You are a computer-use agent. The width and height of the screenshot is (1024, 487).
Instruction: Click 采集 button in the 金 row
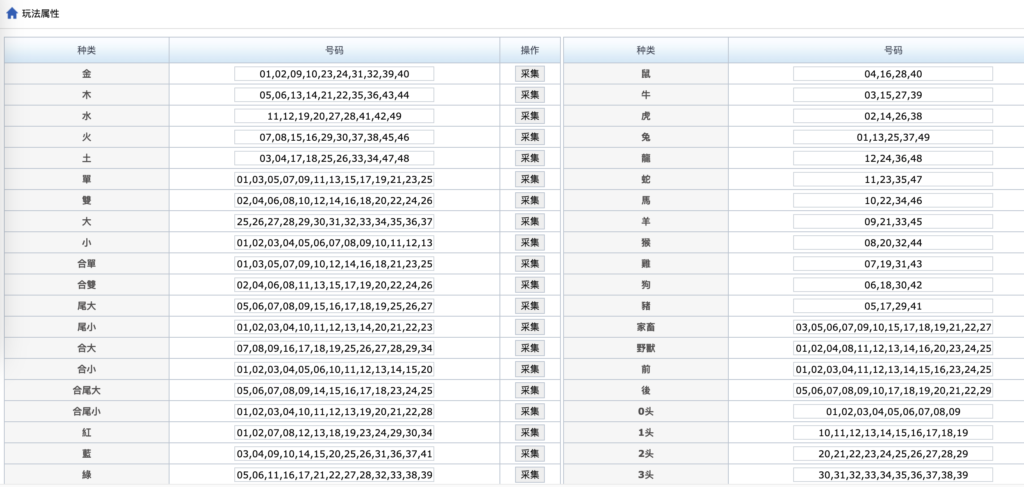529,74
